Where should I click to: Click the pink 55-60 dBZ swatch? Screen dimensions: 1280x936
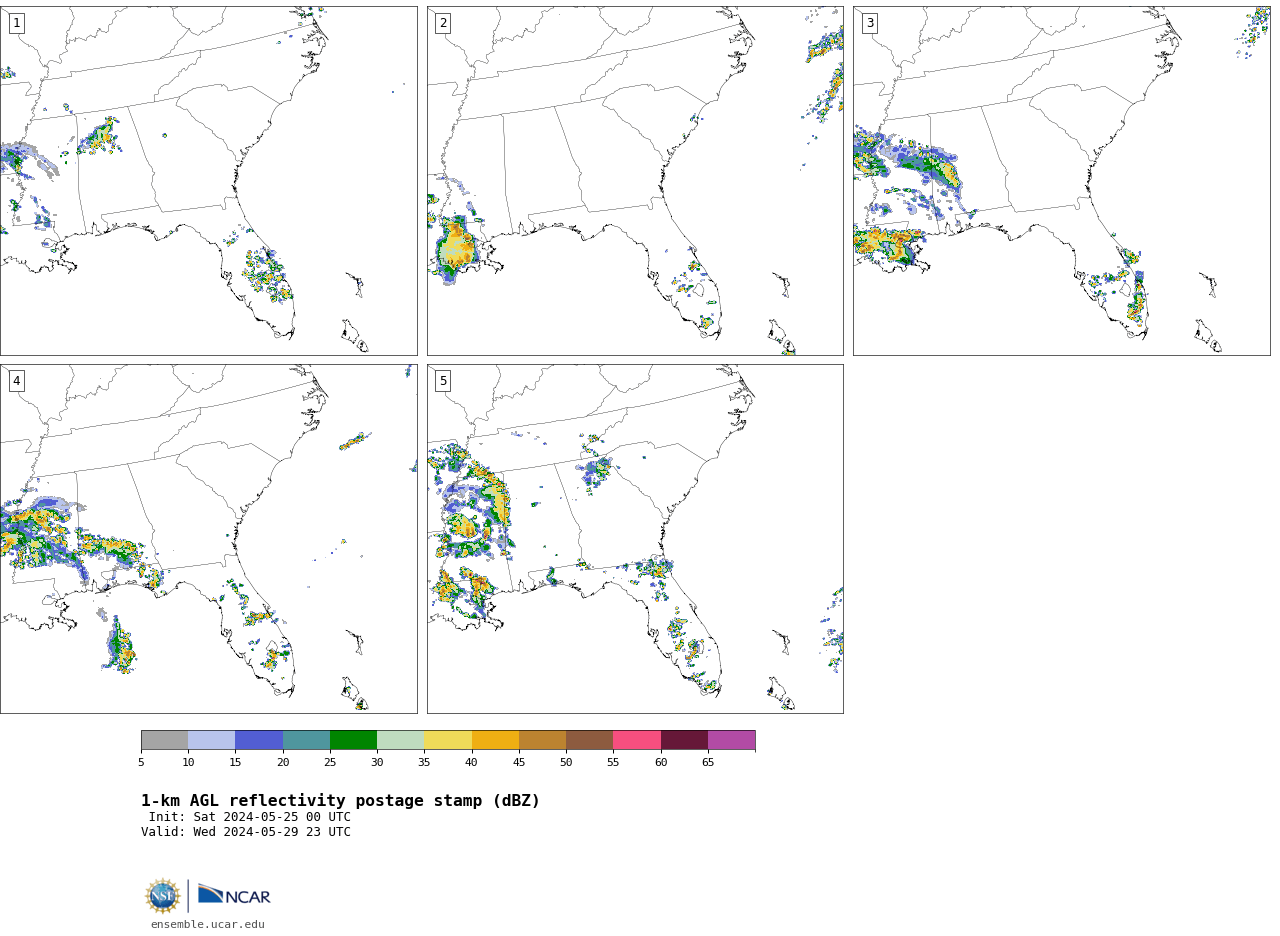637,740
